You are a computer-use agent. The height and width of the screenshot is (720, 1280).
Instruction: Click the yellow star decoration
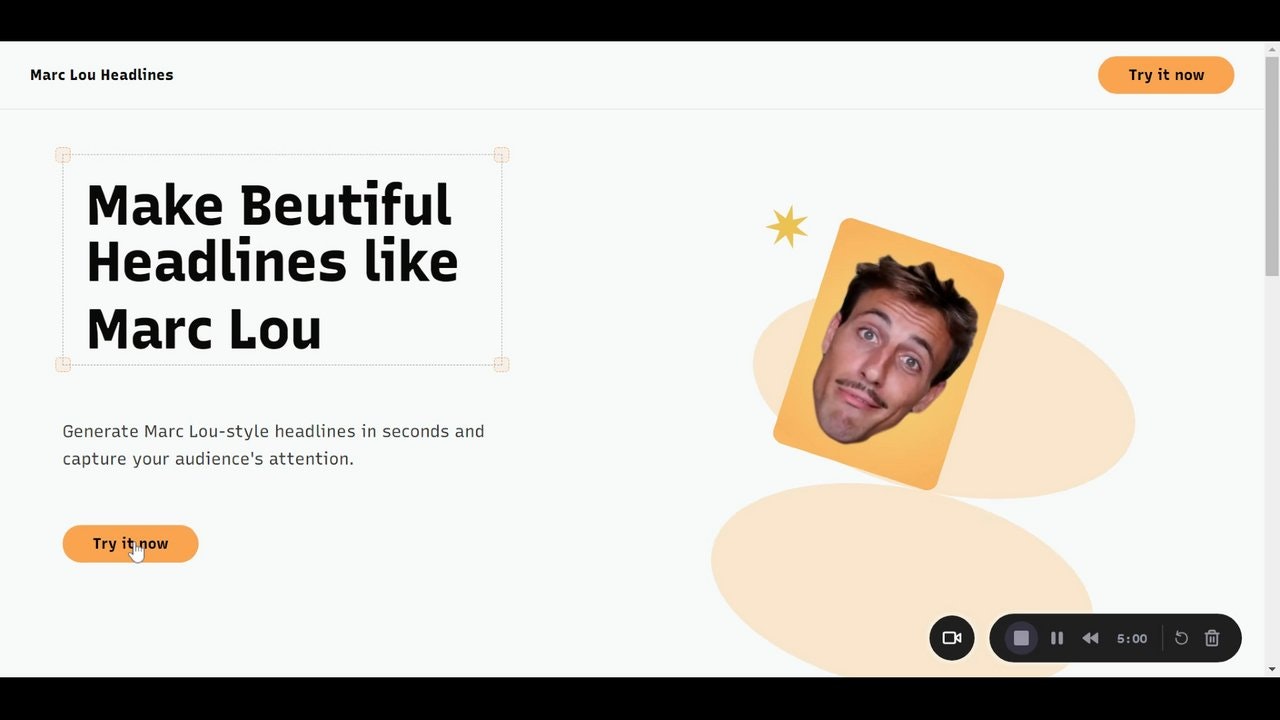787,225
